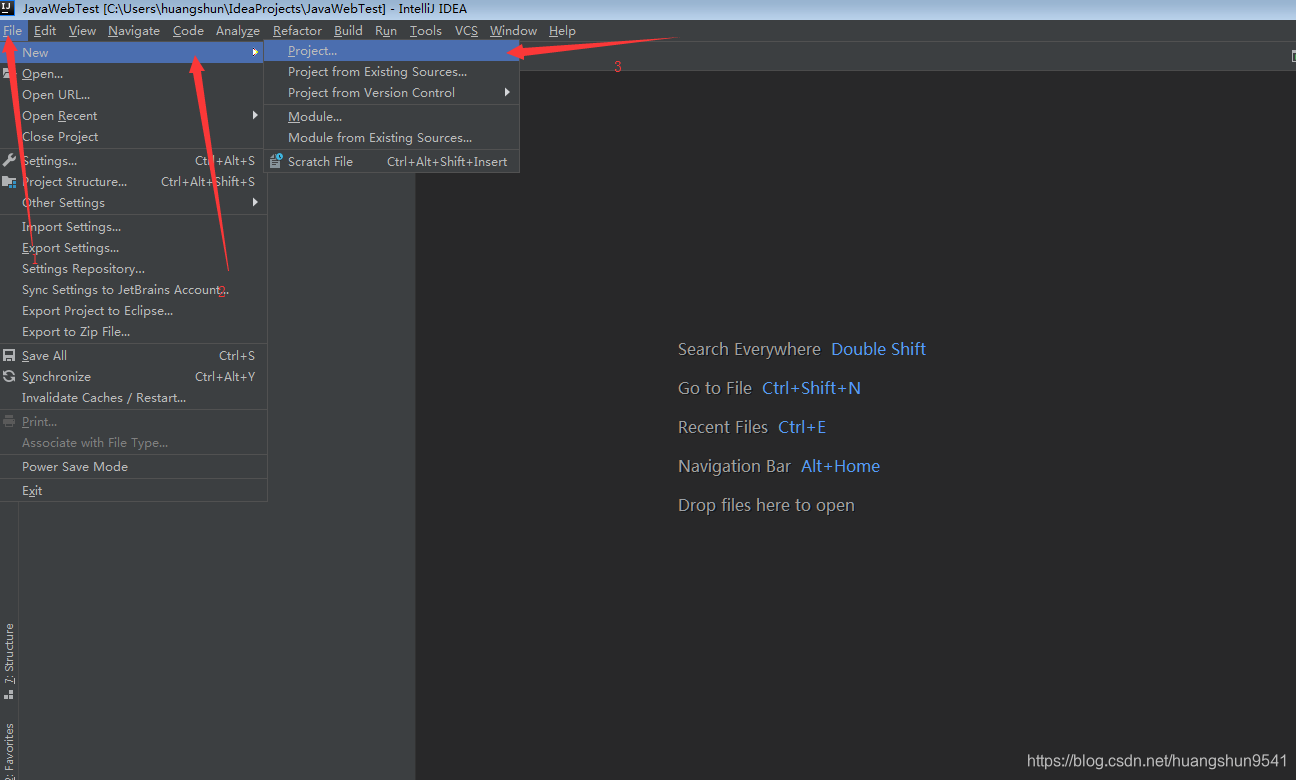
Task: Toggle Power Save Mode
Action: tap(134, 466)
